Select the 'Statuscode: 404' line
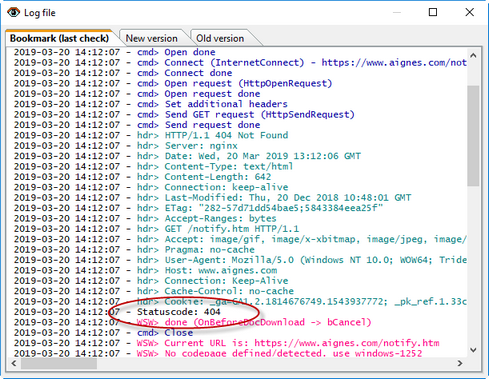 [x=117, y=312]
